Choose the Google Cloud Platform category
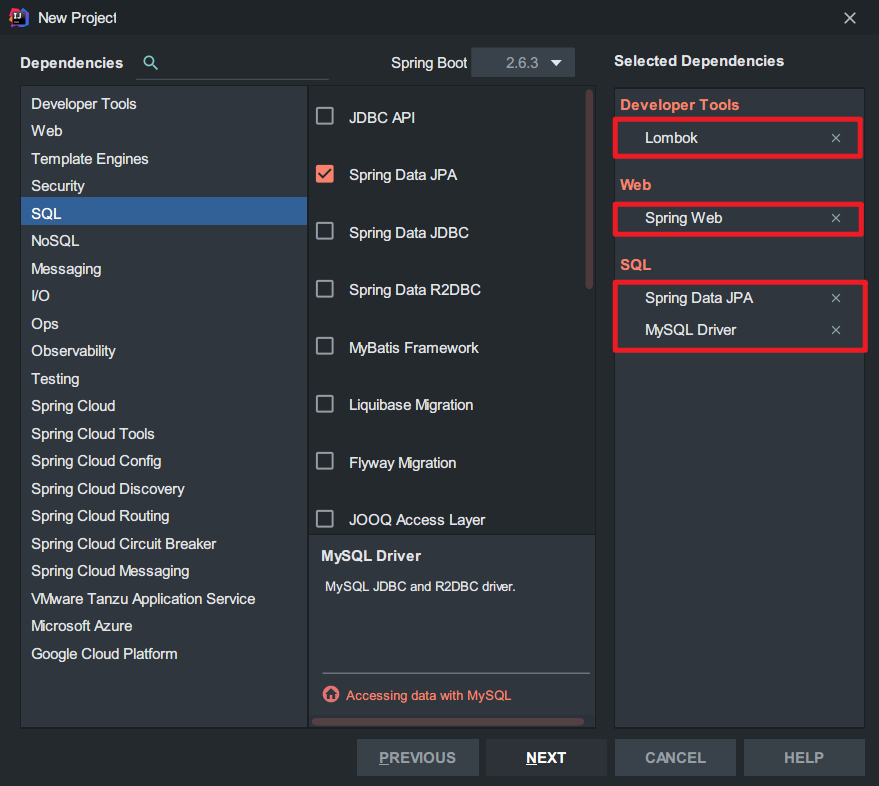Image resolution: width=879 pixels, height=786 pixels. click(164, 653)
